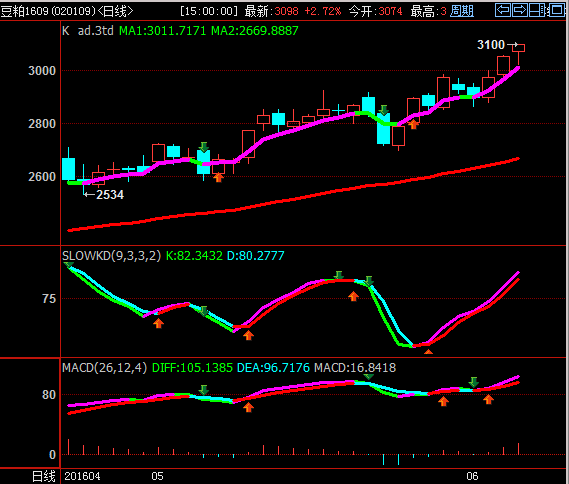Click the 0 axis label in MACD panel

tap(53, 455)
